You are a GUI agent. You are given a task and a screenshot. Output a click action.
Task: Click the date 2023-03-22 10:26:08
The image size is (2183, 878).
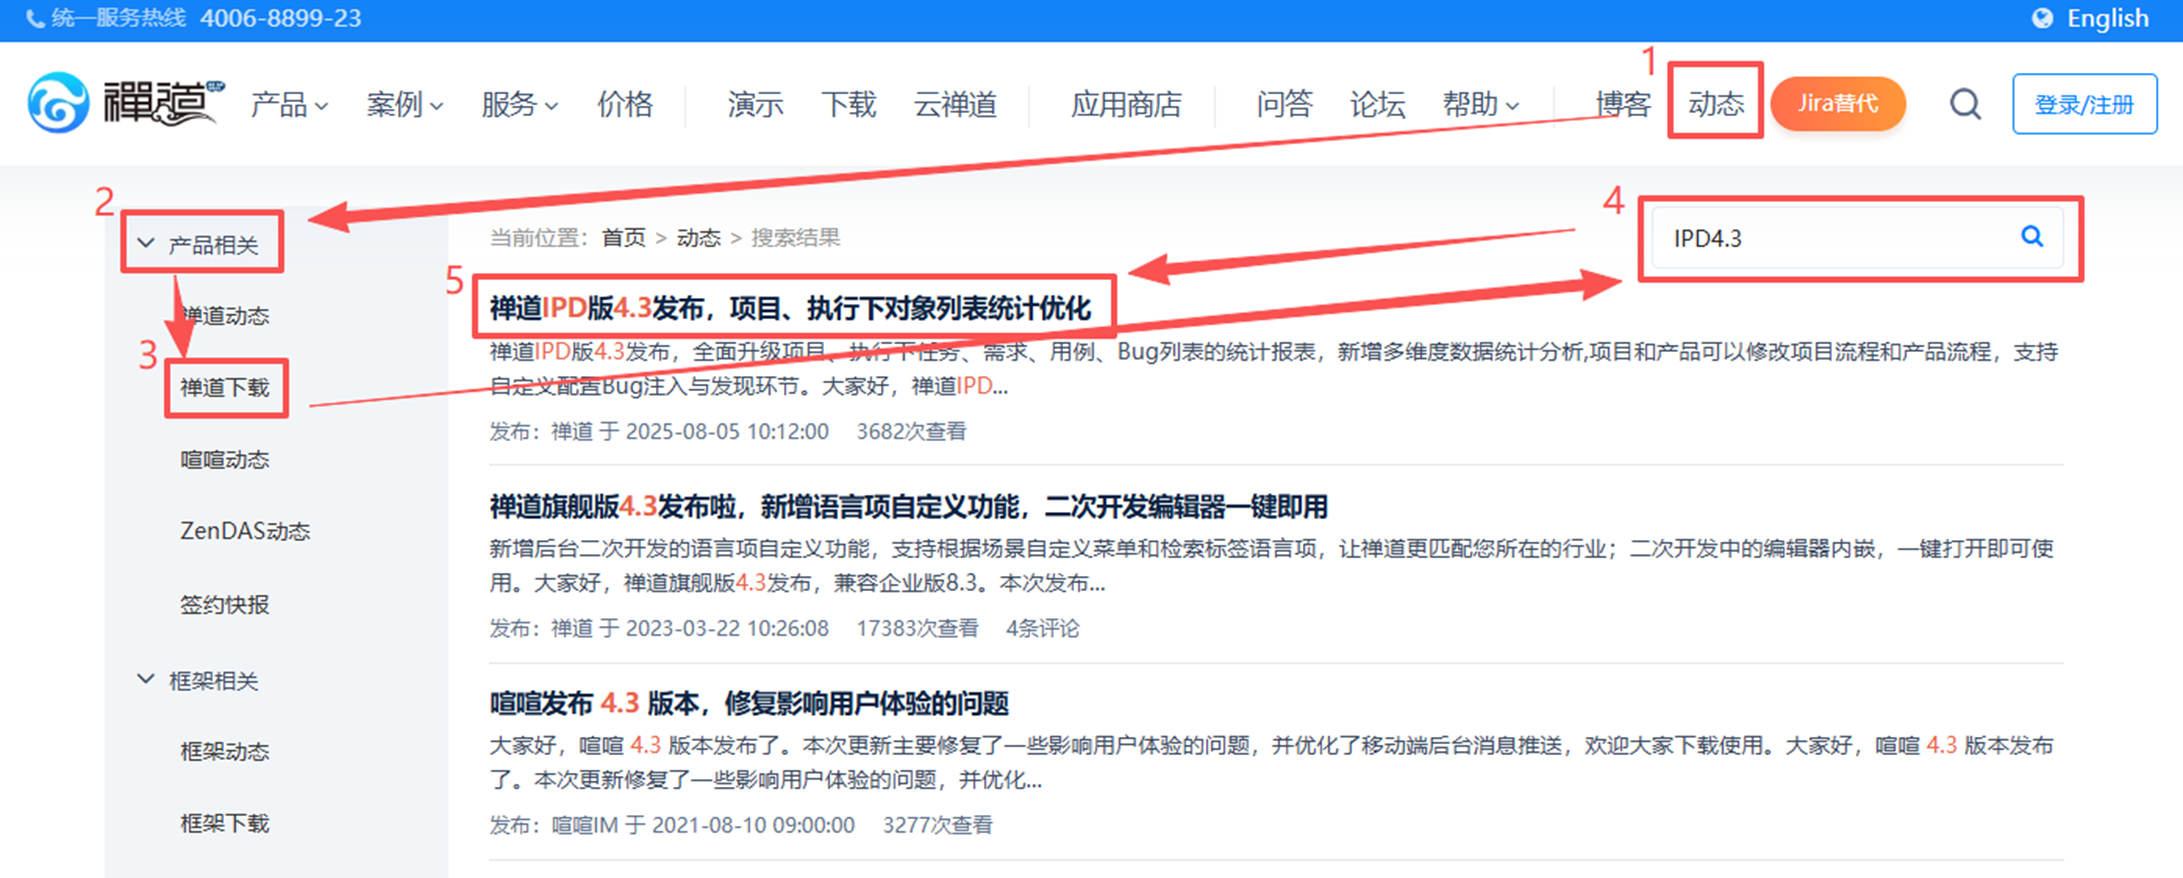pos(727,628)
